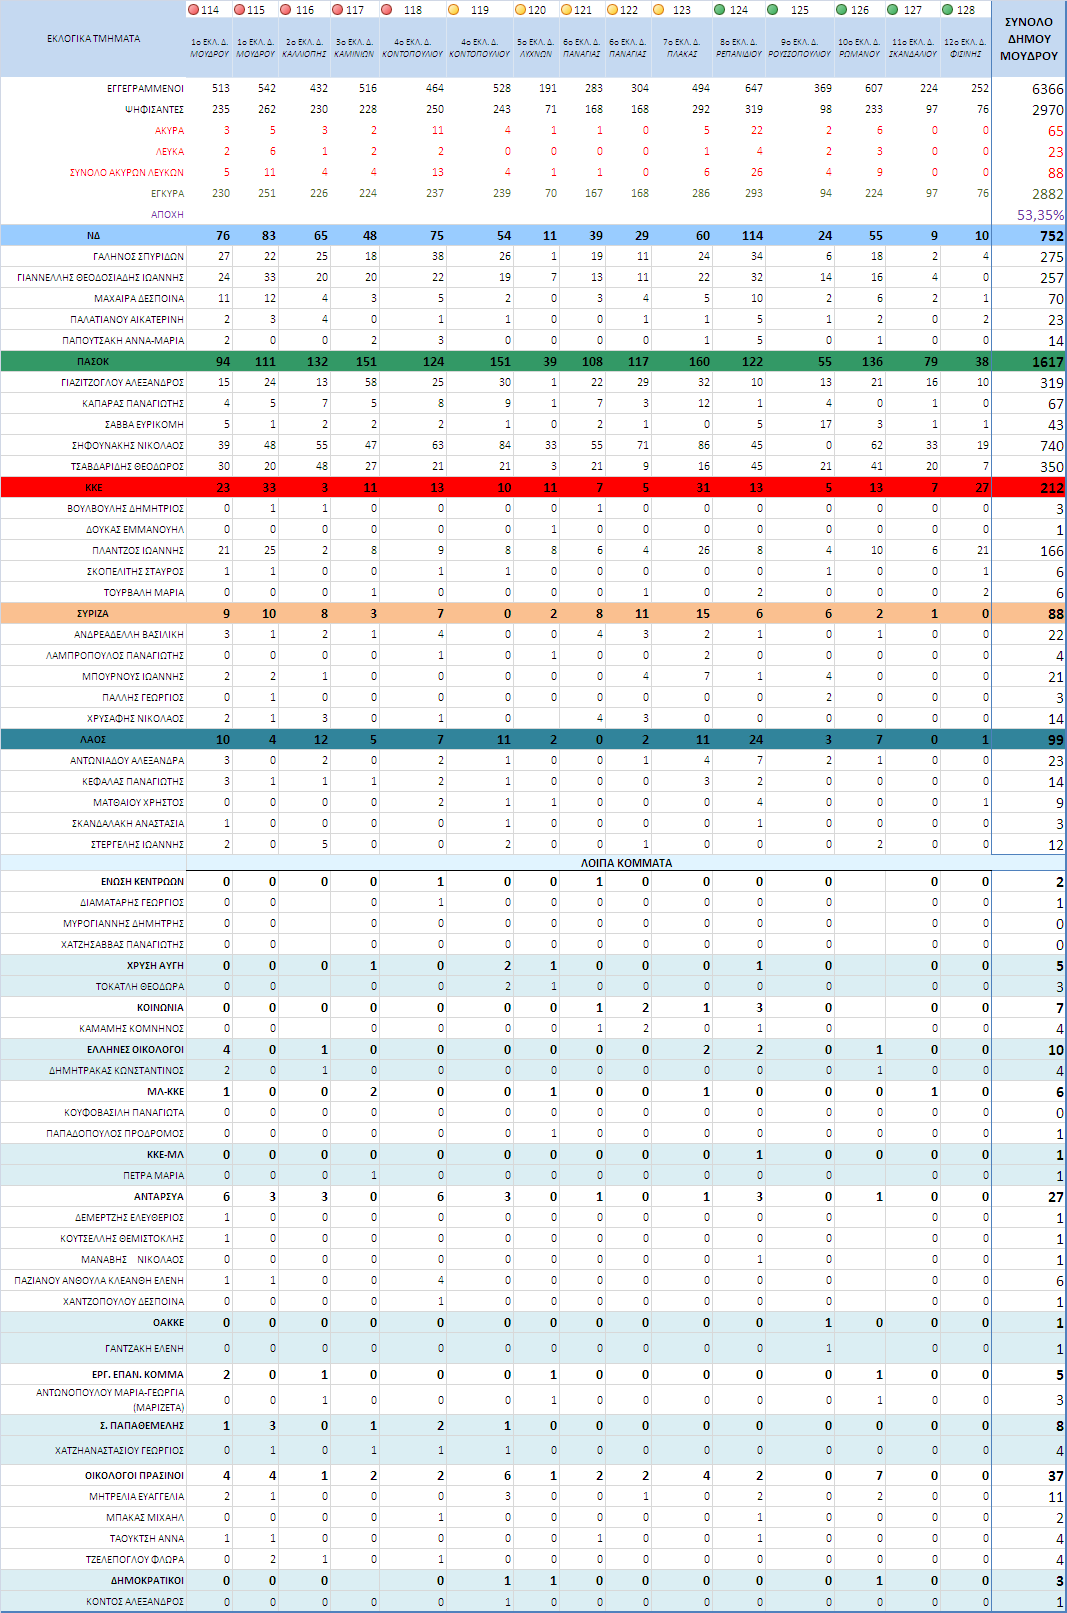Click candidate ΓΑΛΗΝΟΣ ΣΠΥΡΙΔΩΝ row label
Screen dimensions: 1067x1613
click(x=138, y=256)
